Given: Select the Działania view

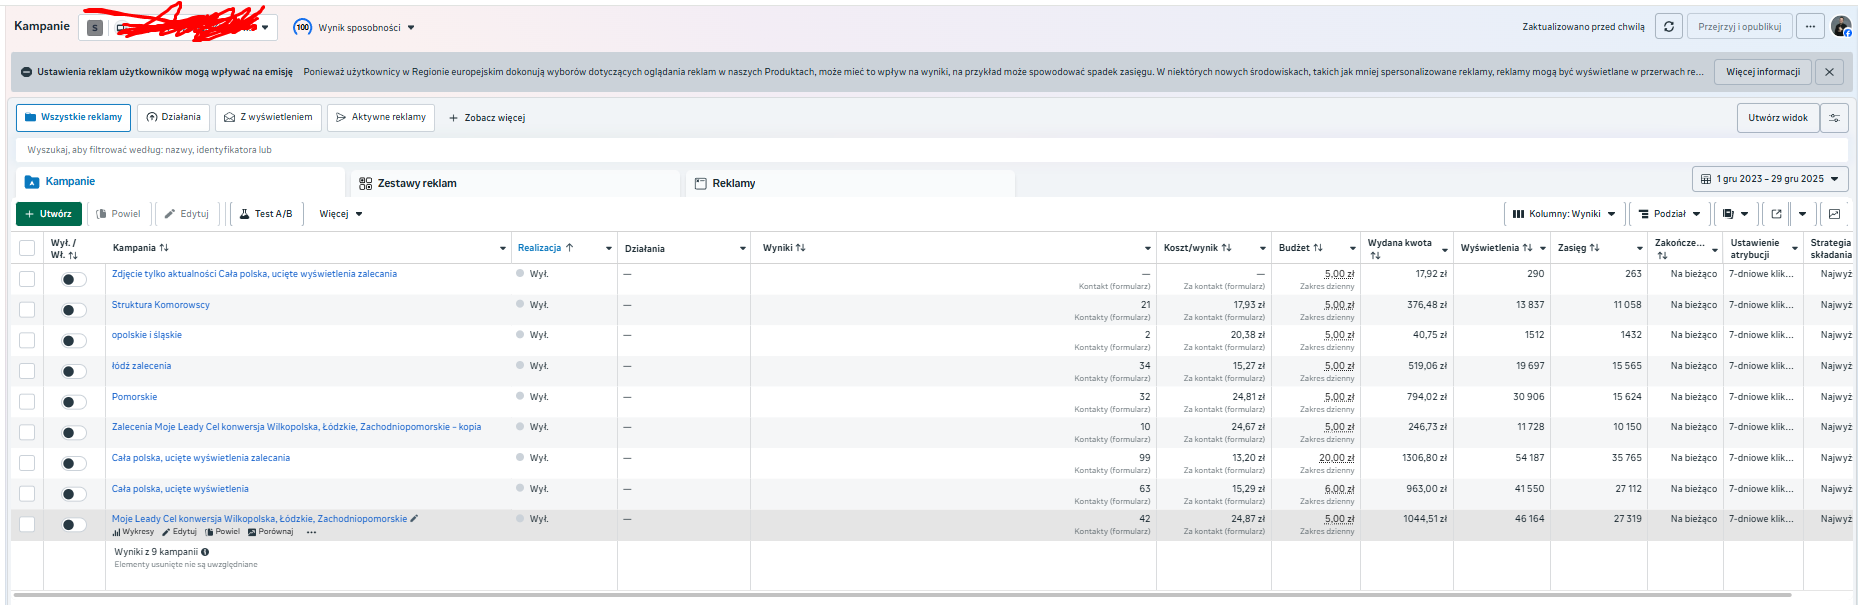Looking at the screenshot, I should [x=173, y=118].
